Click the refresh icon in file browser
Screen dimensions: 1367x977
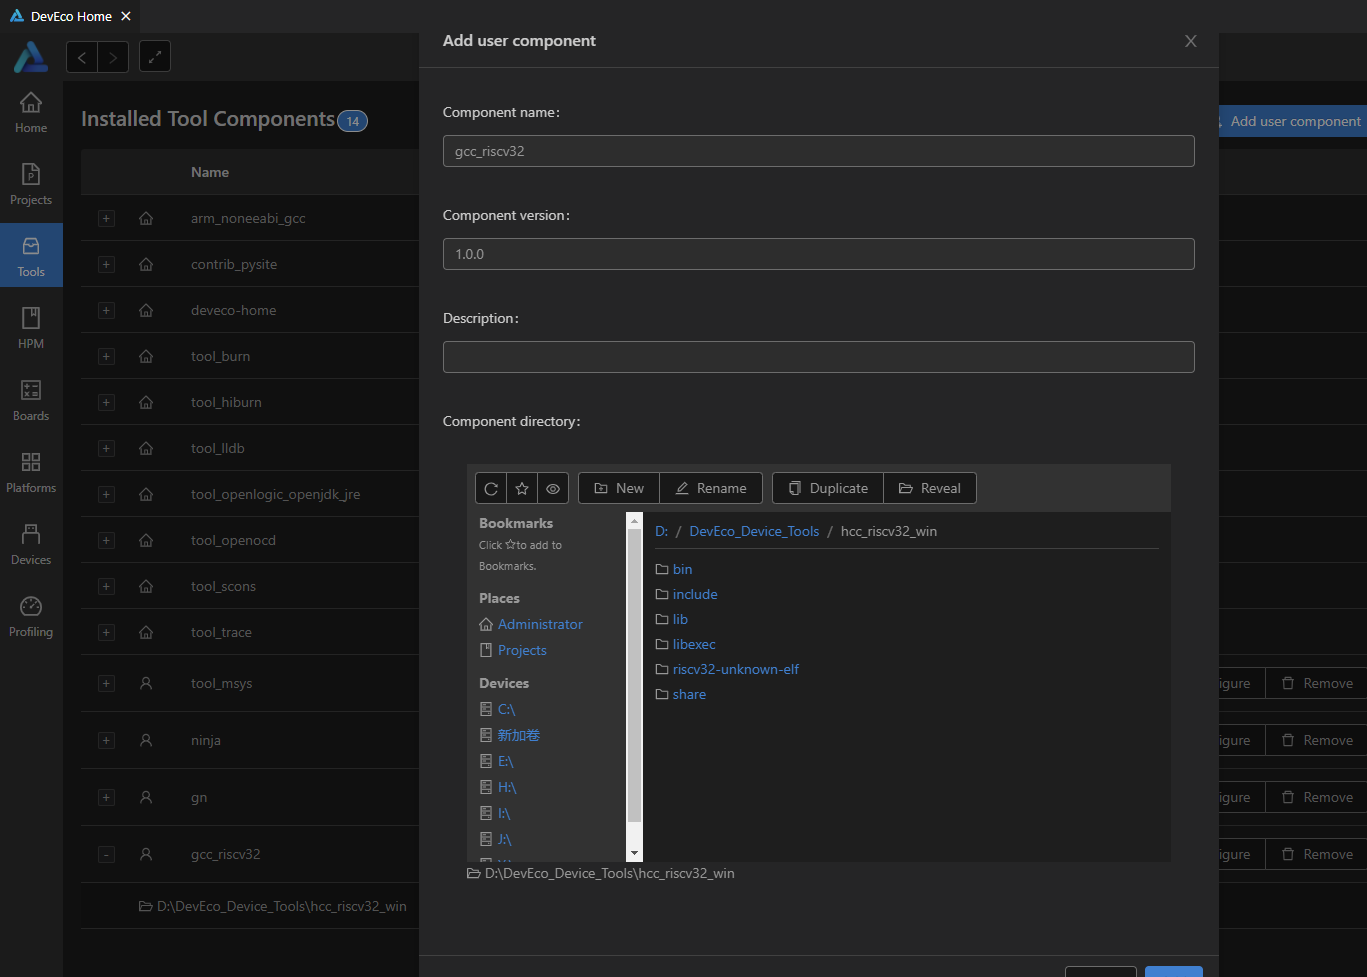pyautogui.click(x=491, y=488)
